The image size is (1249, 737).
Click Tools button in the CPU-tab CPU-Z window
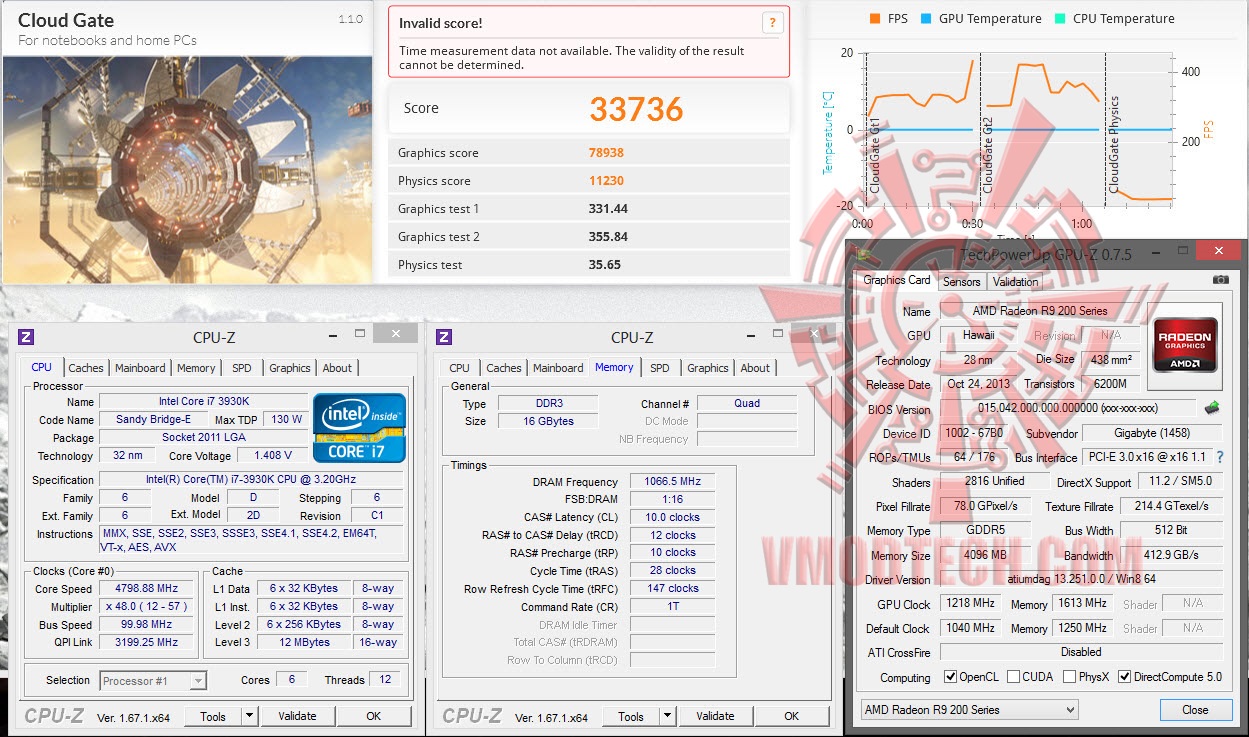point(212,716)
